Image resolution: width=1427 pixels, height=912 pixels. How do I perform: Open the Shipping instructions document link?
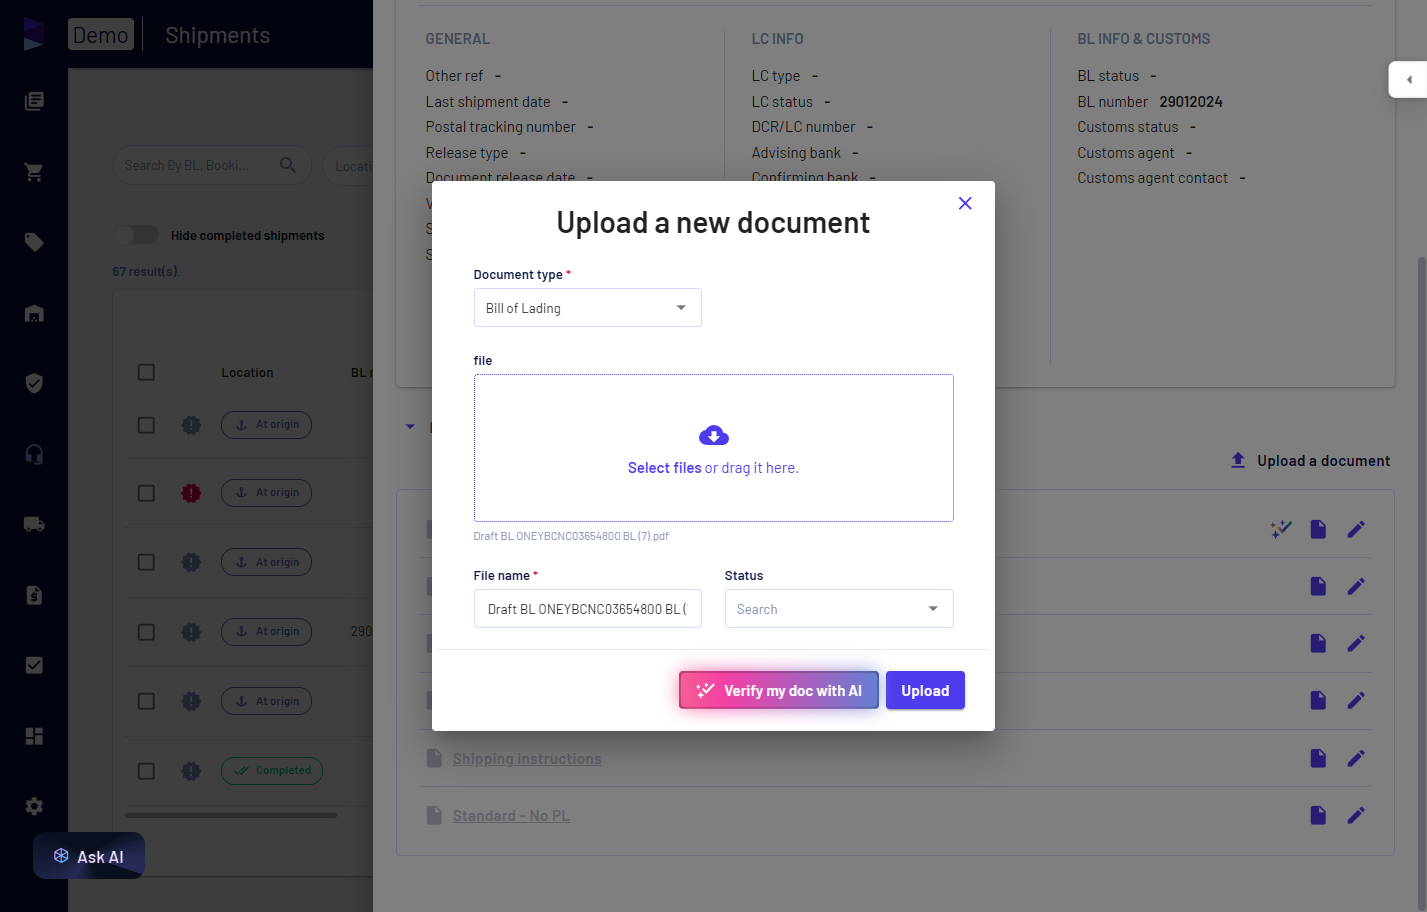pyautogui.click(x=527, y=759)
